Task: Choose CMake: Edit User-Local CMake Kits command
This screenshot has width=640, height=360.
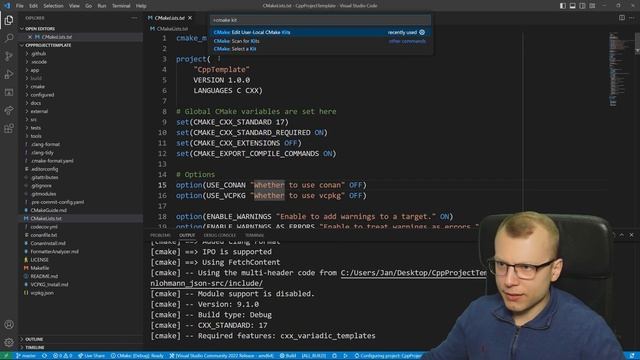Action: point(320,32)
